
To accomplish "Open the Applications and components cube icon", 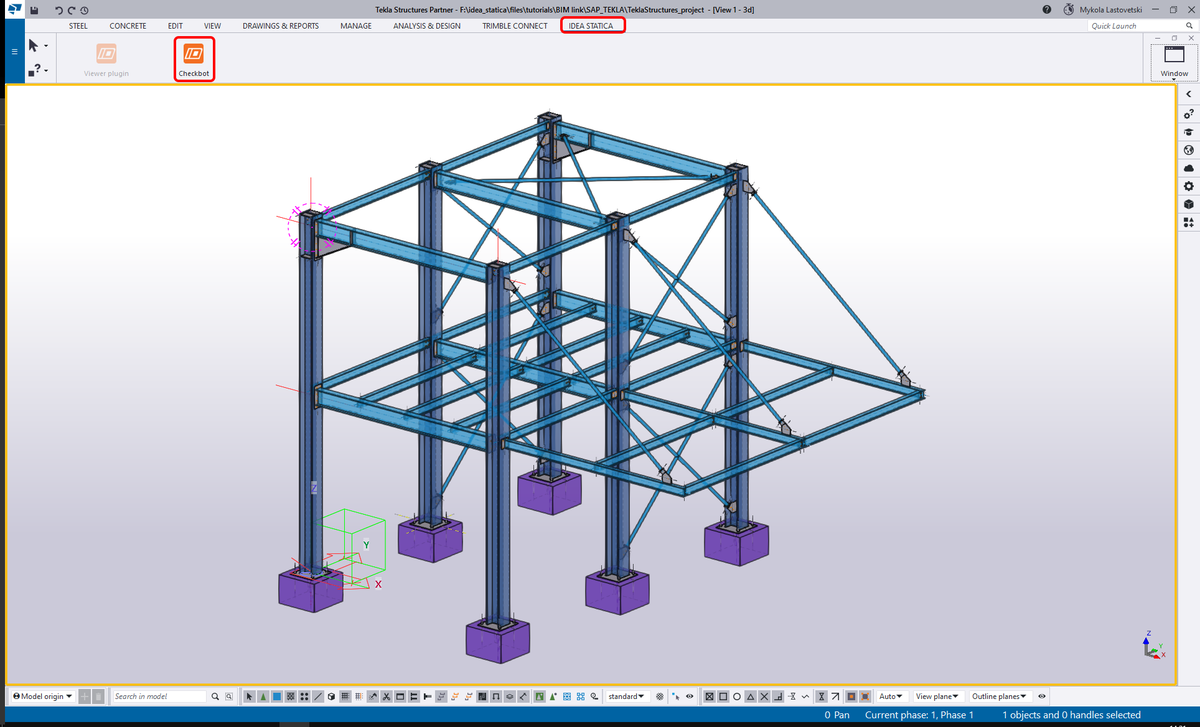I will pyautogui.click(x=1188, y=203).
